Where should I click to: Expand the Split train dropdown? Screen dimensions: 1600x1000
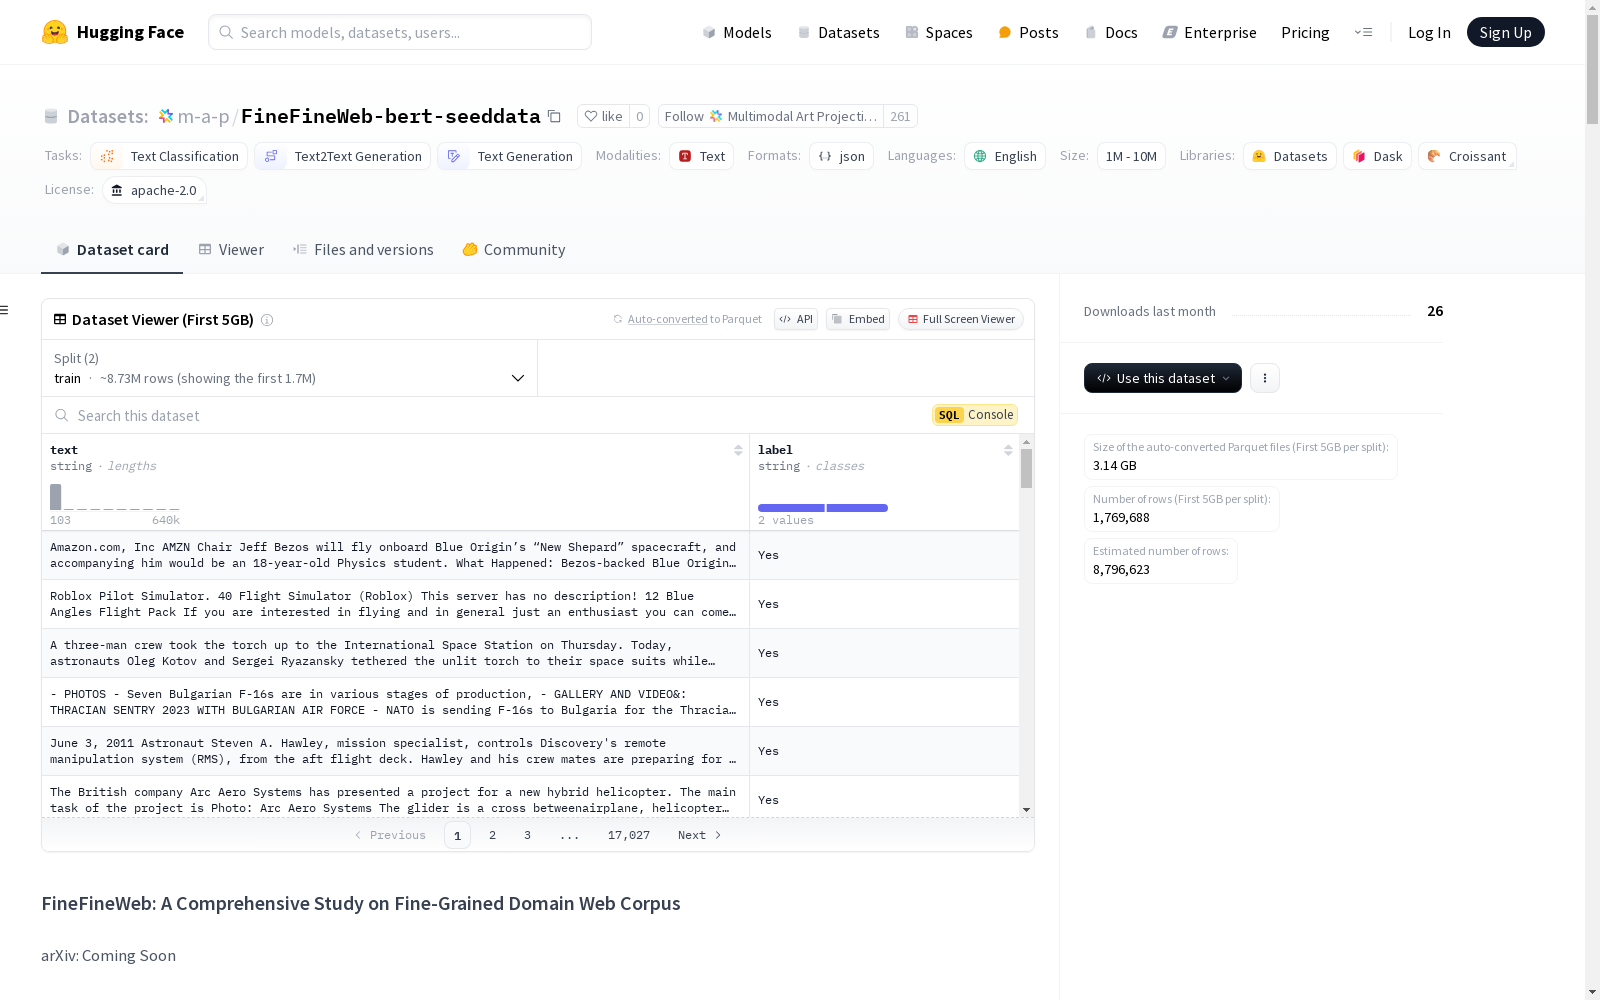[290, 368]
